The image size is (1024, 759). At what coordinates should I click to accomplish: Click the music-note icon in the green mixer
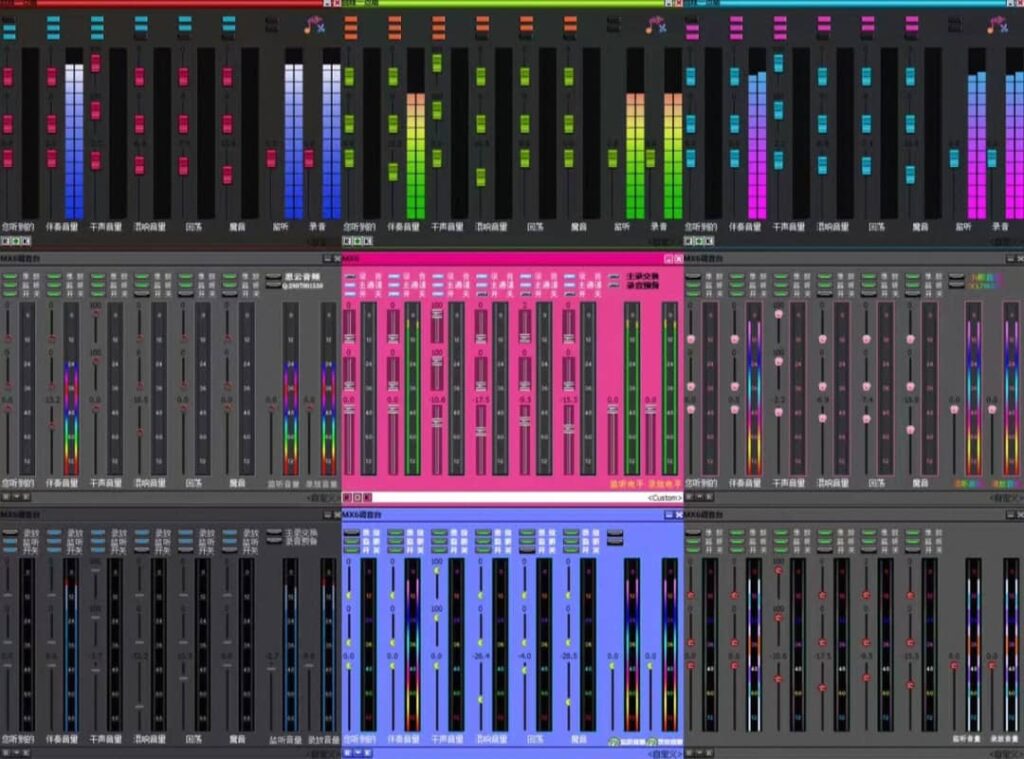coord(655,25)
